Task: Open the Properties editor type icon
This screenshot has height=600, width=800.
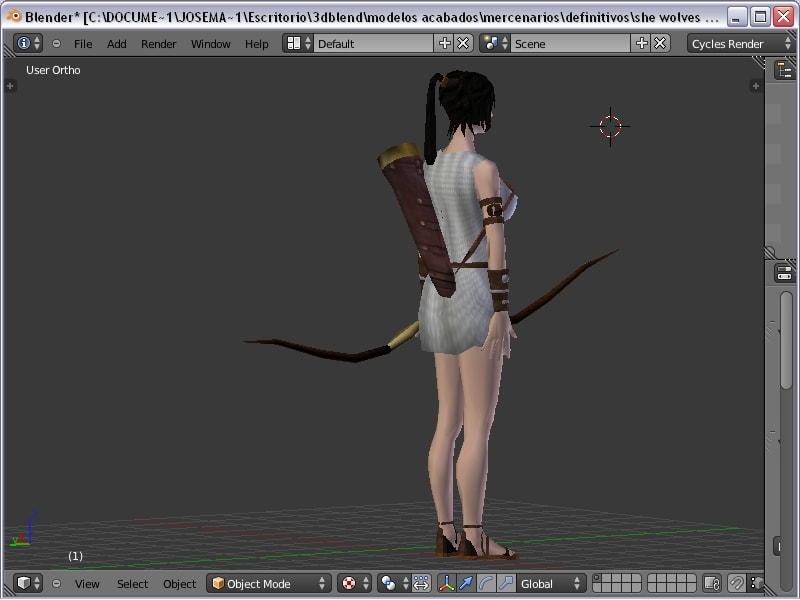Action: pos(785,273)
